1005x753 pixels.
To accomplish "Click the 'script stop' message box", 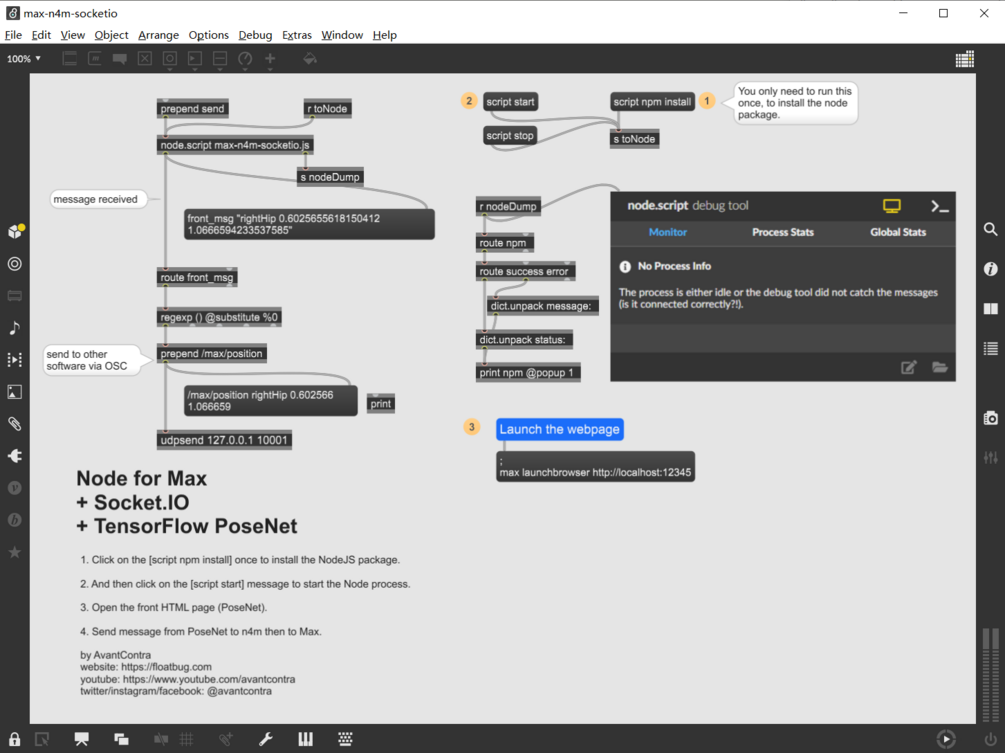I will 510,135.
